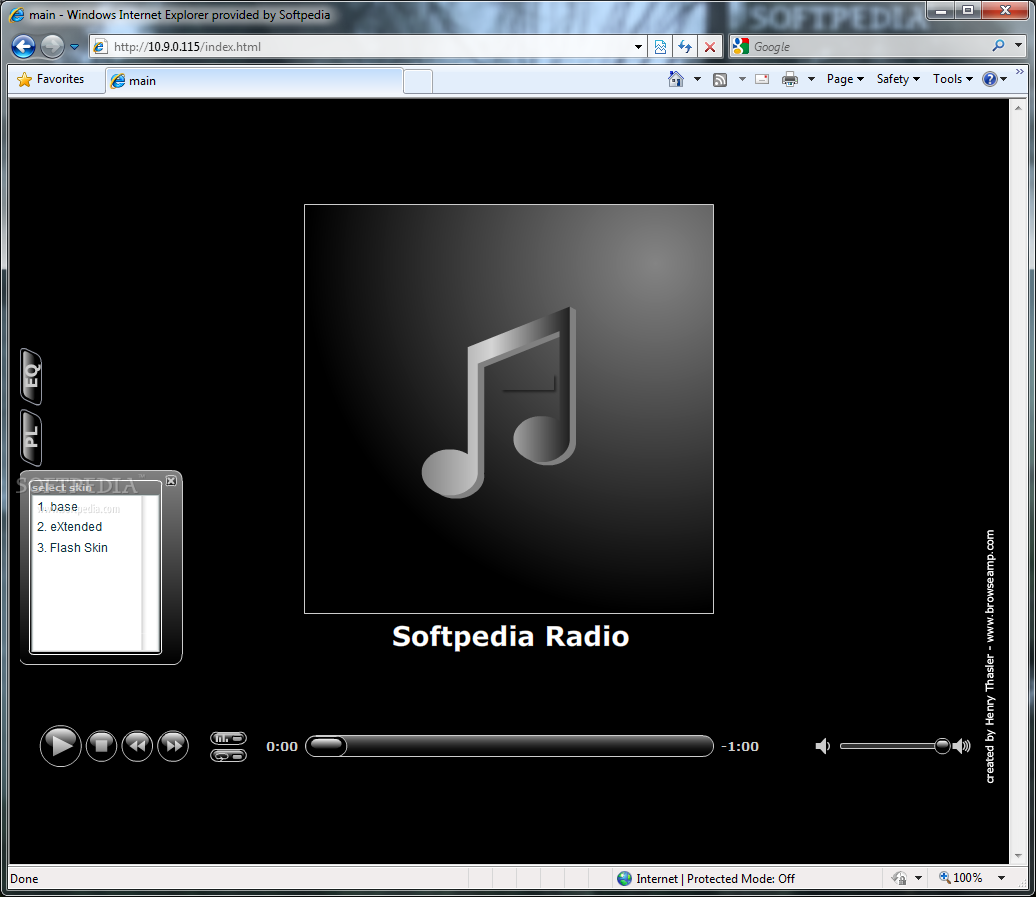
Task: Start playback with the Play button
Action: [60, 746]
